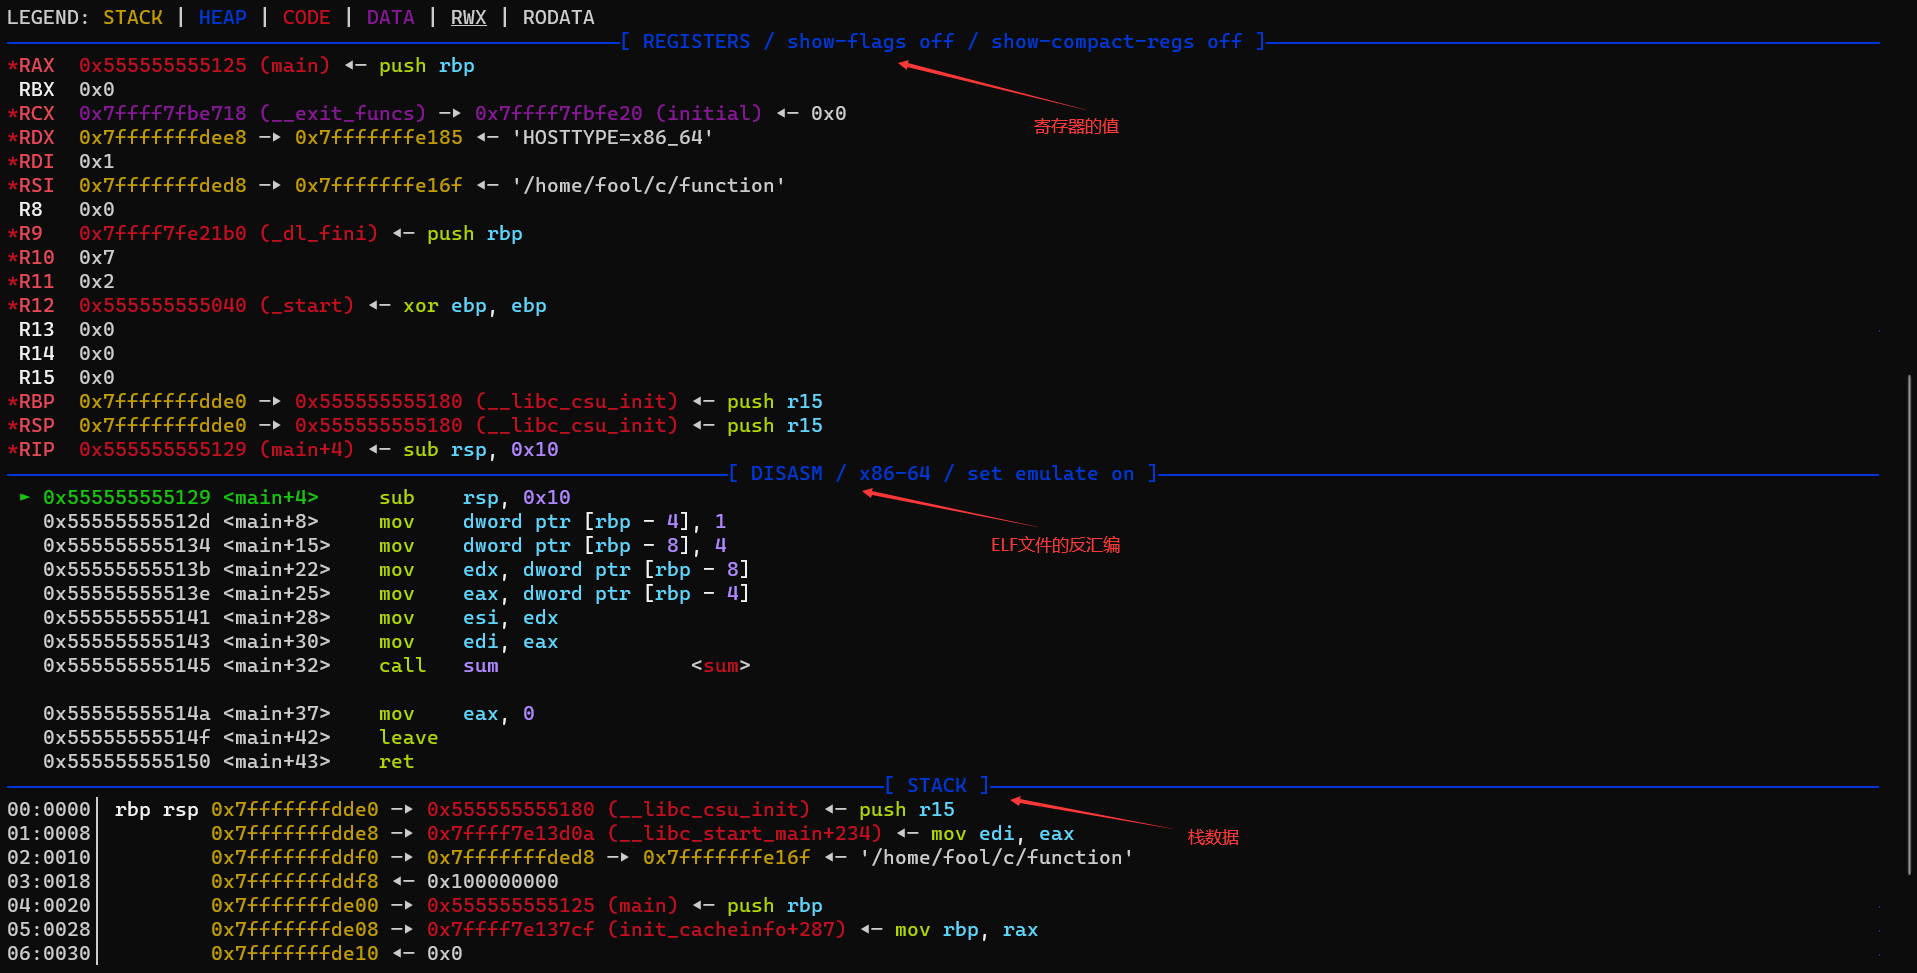Click the terminal scrollbar on right edge
The width and height of the screenshot is (1917, 973).
coord(1909,623)
